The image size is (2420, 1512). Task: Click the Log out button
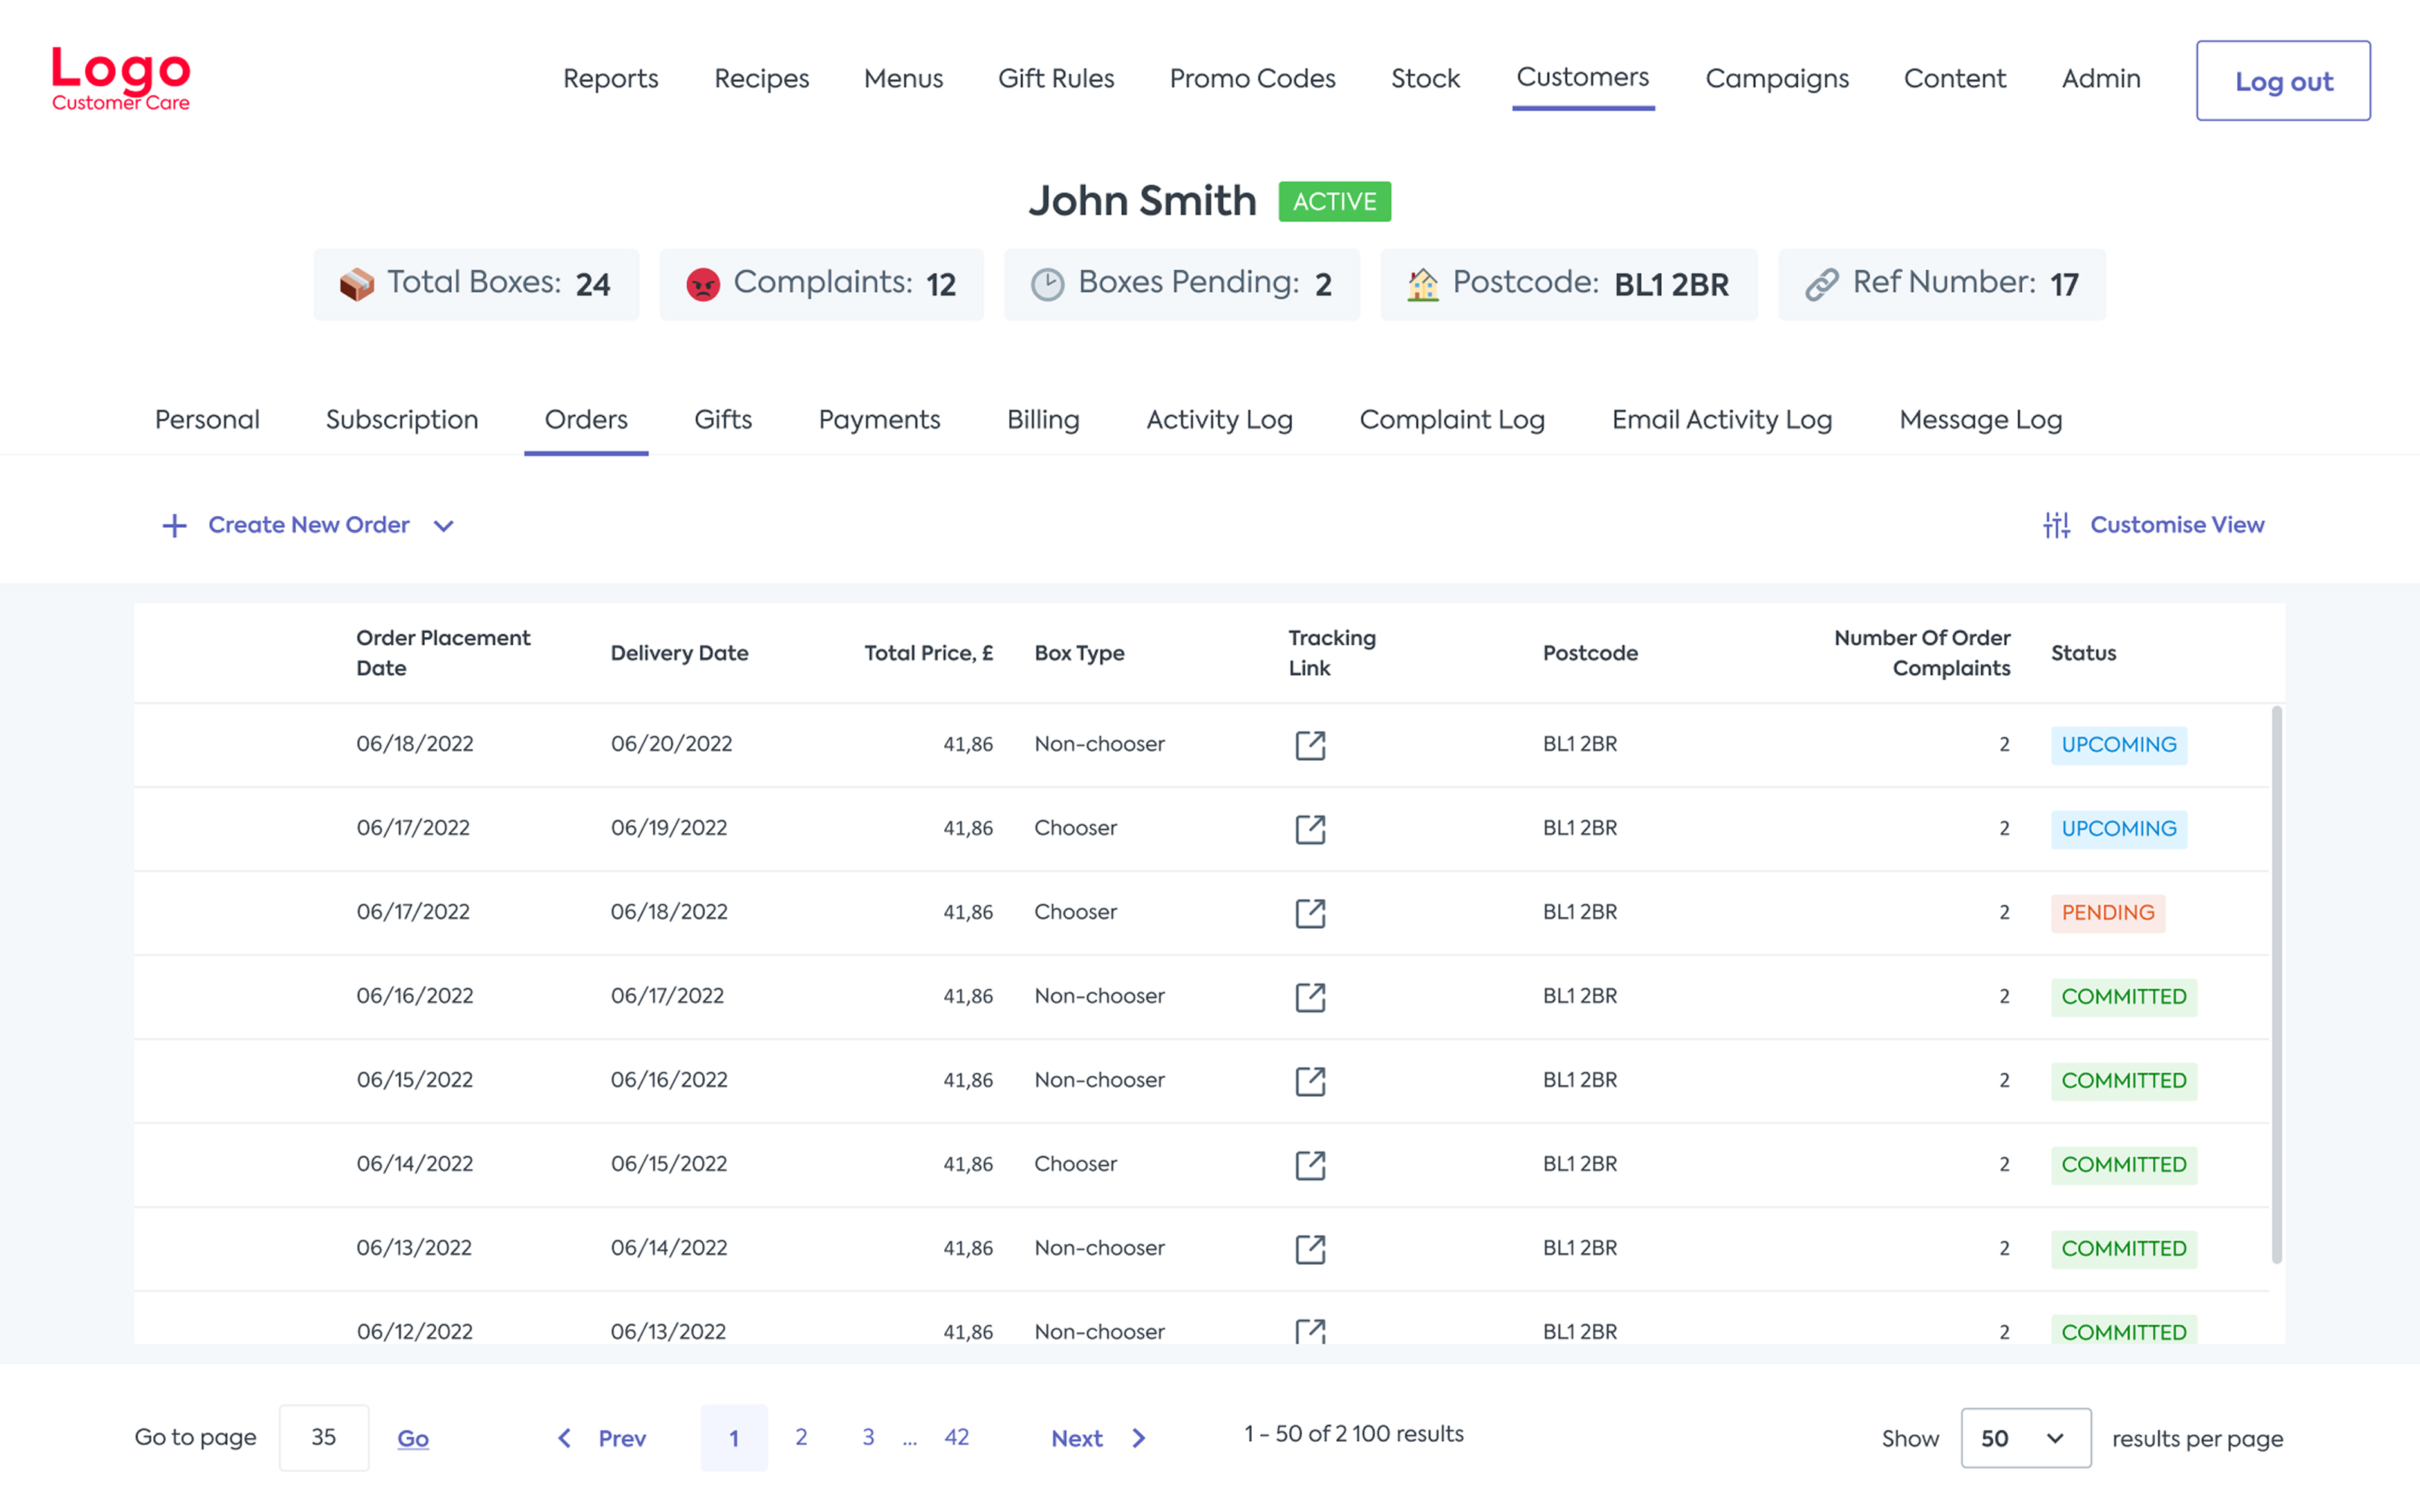pos(2283,81)
